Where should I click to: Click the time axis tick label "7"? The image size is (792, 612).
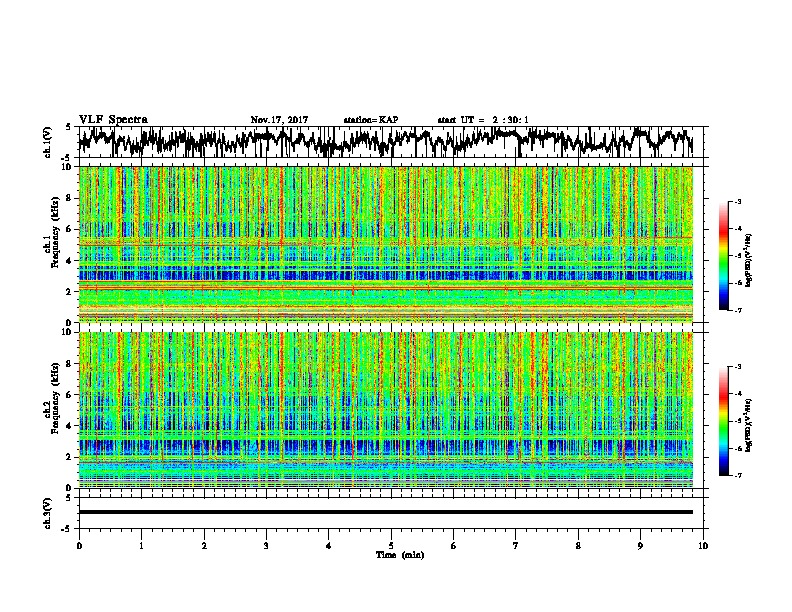(516, 545)
